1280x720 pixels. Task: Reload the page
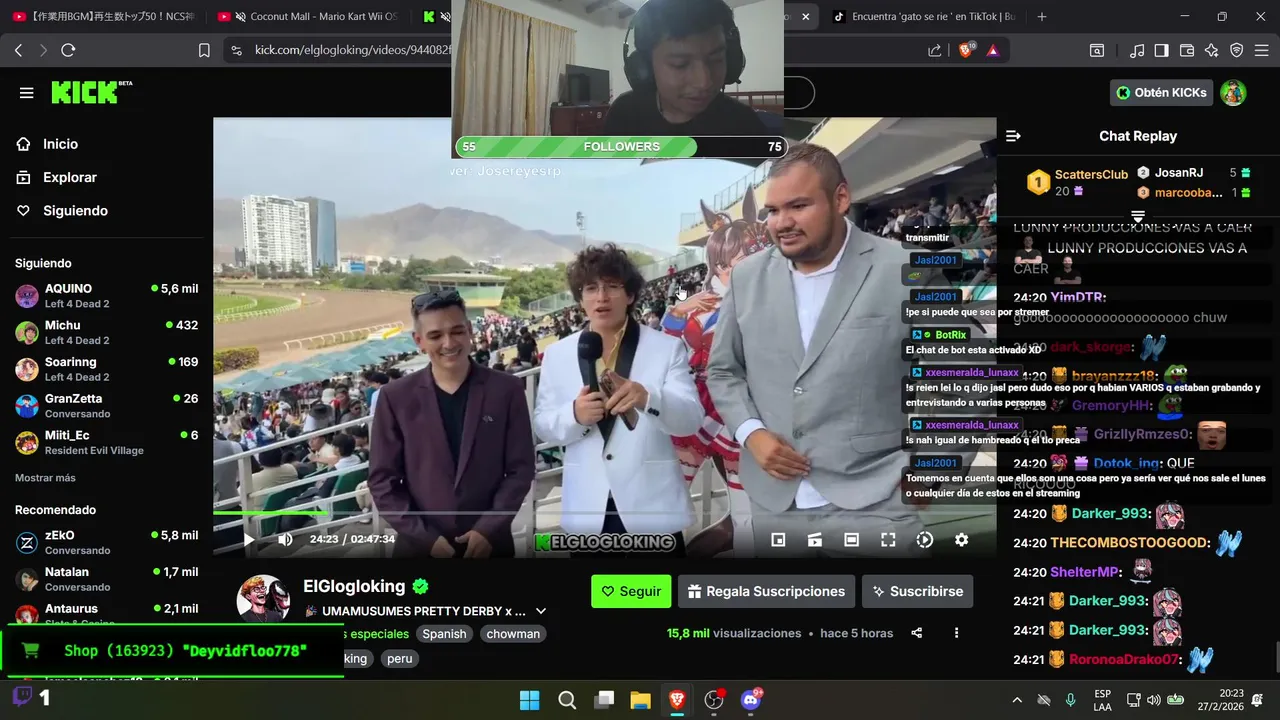[x=68, y=50]
